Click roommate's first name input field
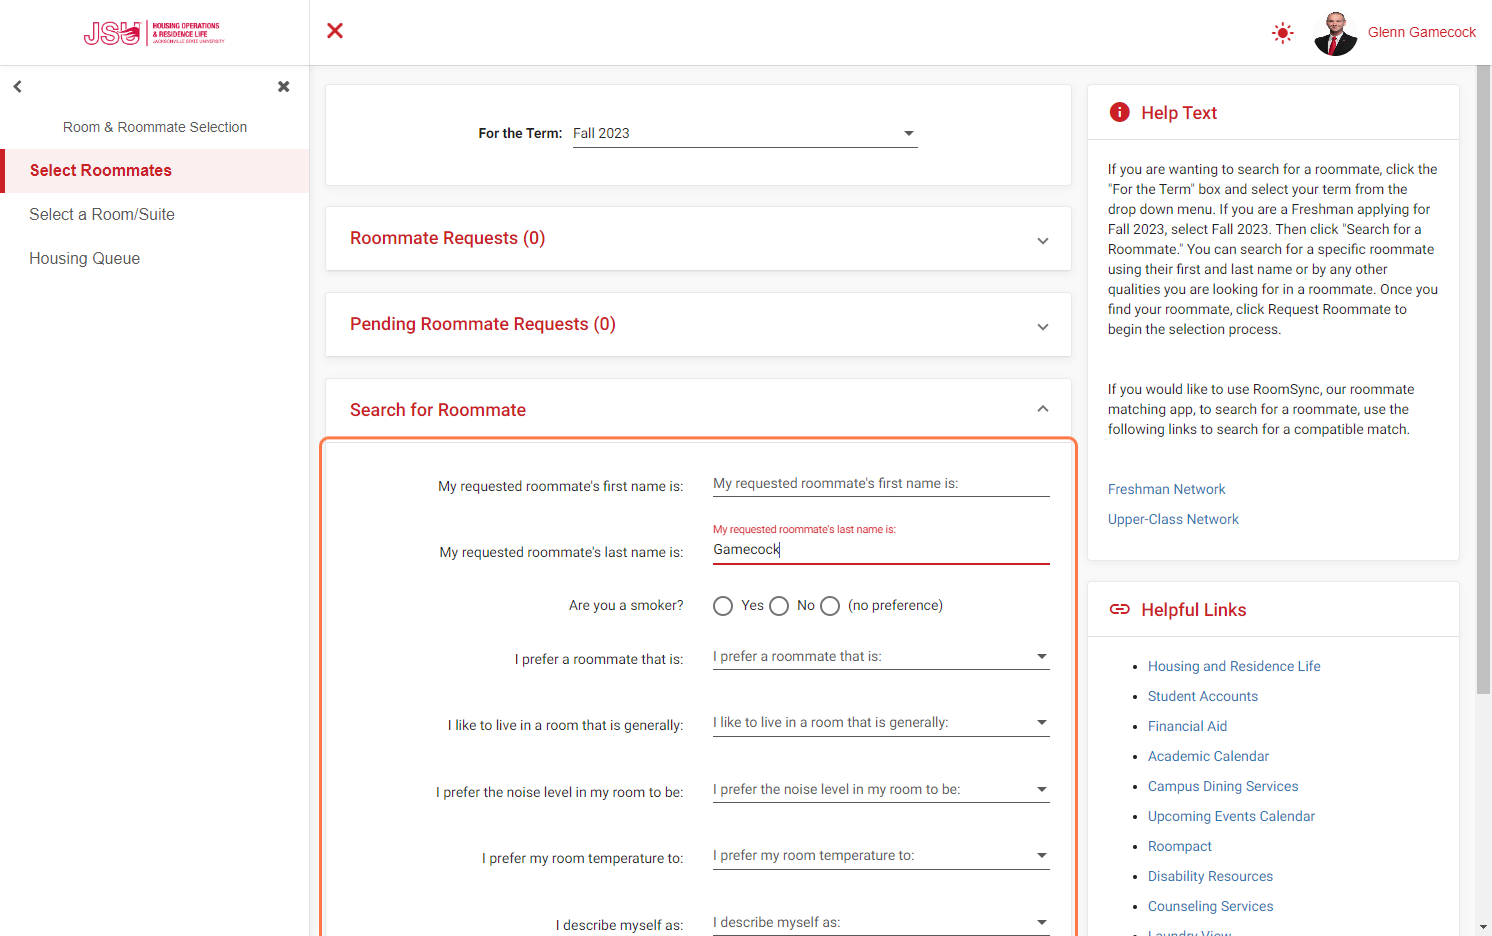 pos(881,484)
